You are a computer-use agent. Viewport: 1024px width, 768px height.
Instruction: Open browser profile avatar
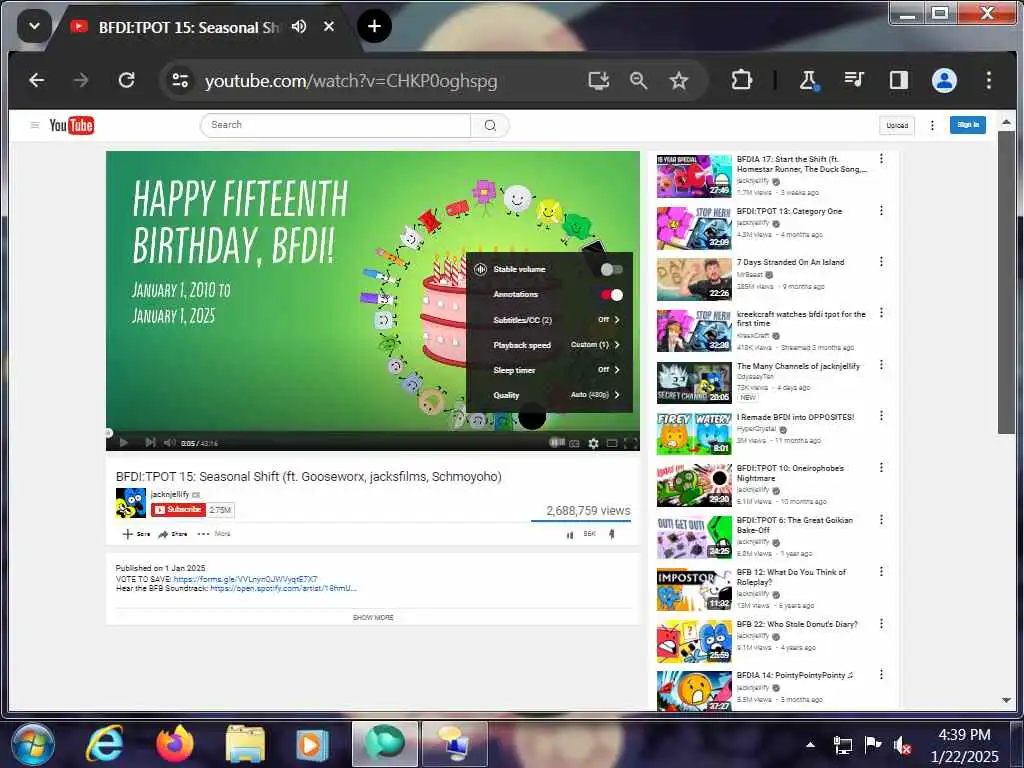(944, 80)
